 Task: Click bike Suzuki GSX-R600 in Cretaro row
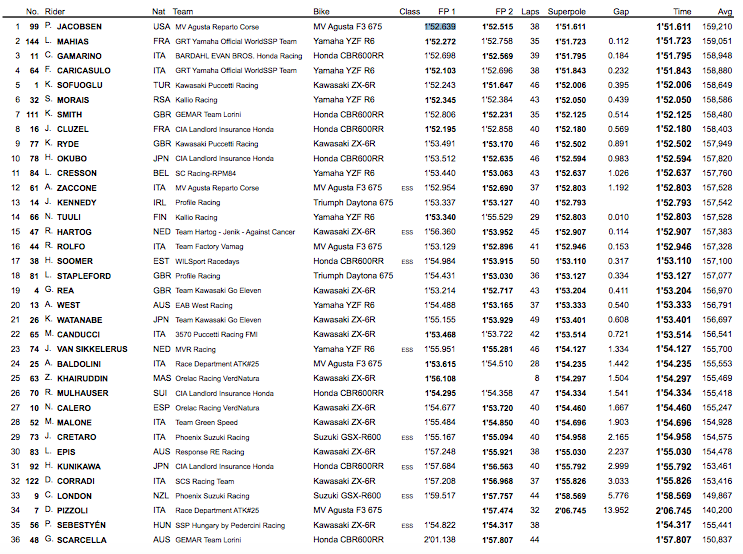click(x=347, y=437)
